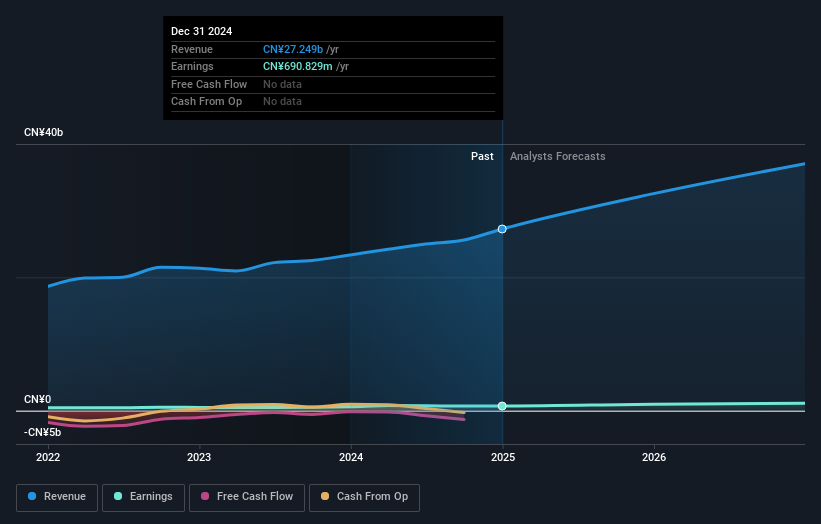This screenshot has width=821, height=524.
Task: Click the Analysts Forecasts label
Action: point(558,157)
